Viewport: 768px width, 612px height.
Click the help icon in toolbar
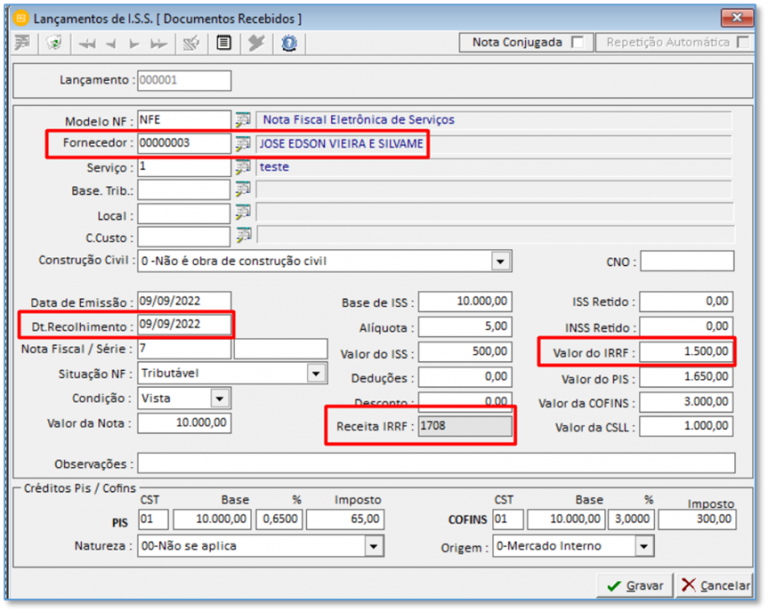tap(289, 43)
